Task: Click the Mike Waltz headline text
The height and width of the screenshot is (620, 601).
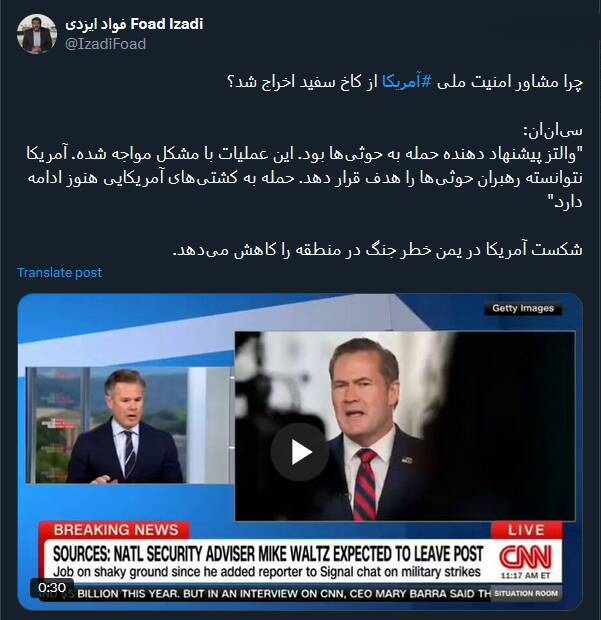Action: [x=268, y=554]
